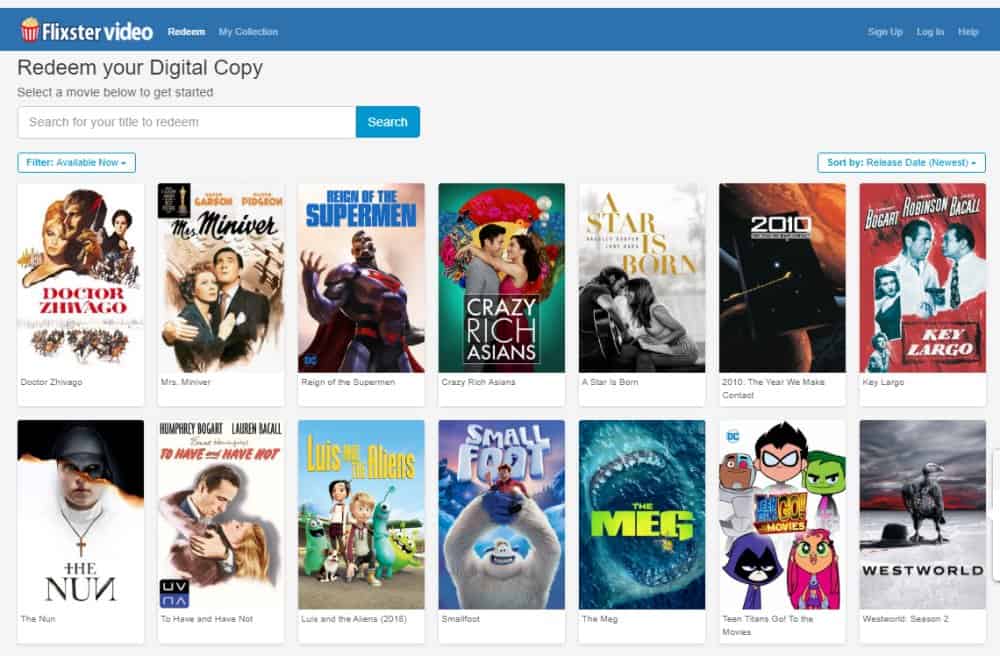Open the Filter: Available Now dropdown
1000x656 pixels.
(76, 162)
